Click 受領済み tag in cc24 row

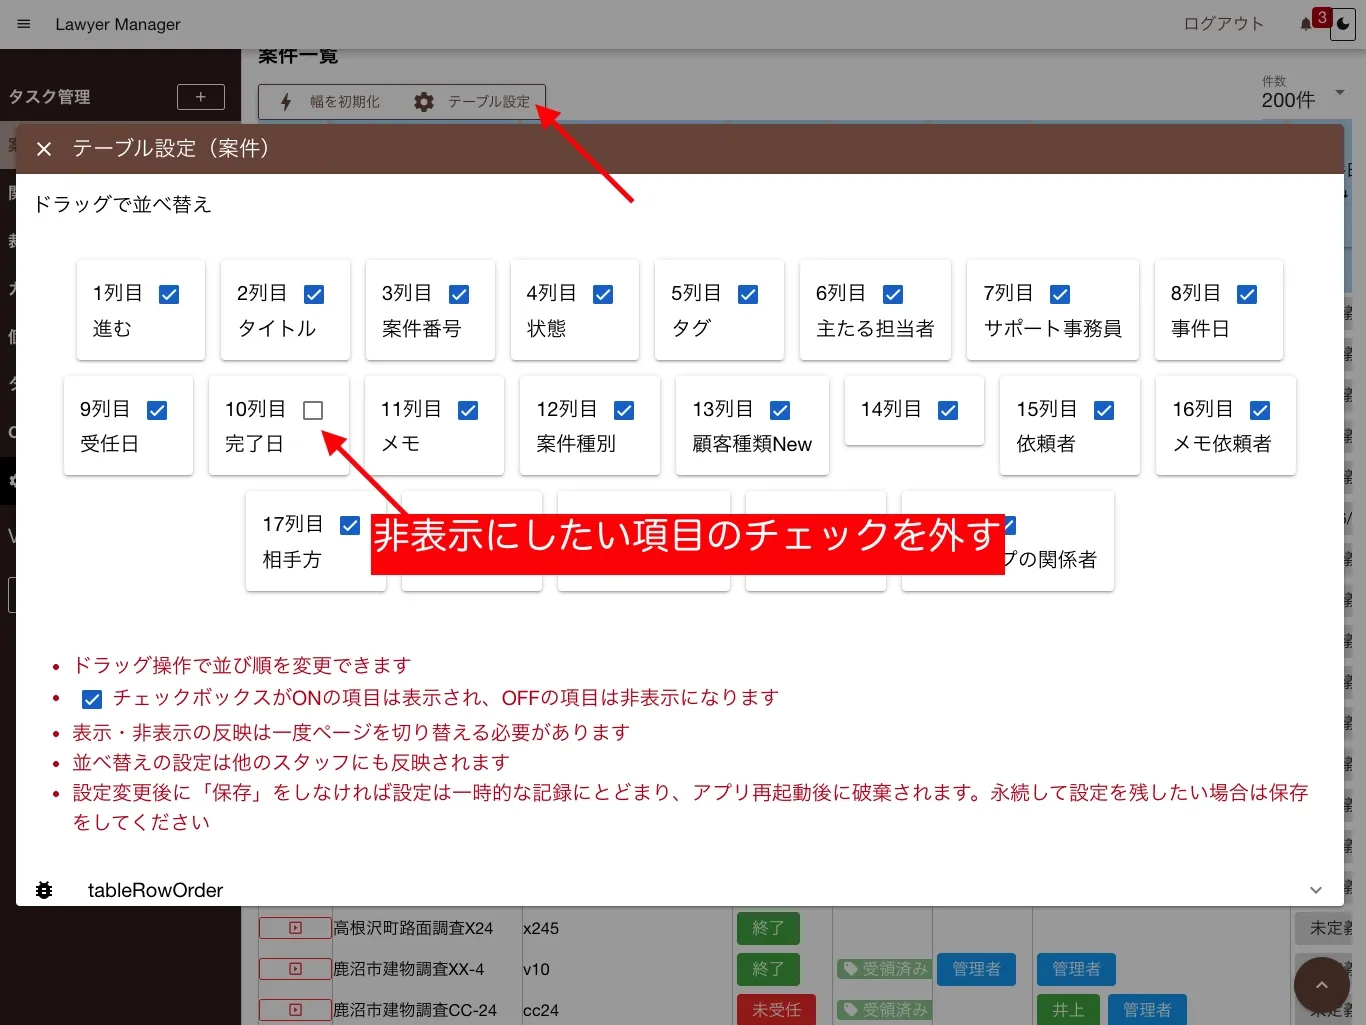[884, 1010]
